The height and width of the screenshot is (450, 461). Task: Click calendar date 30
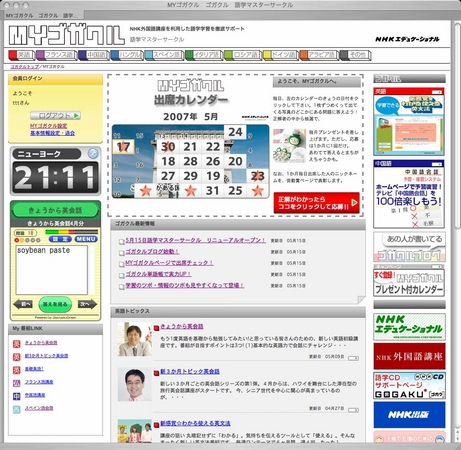[168, 147]
